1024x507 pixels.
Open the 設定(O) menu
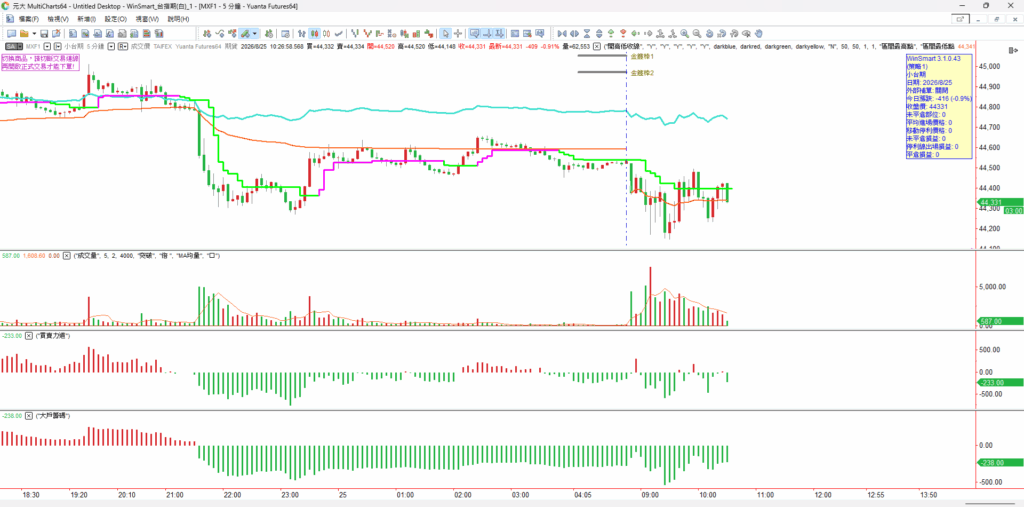point(116,20)
